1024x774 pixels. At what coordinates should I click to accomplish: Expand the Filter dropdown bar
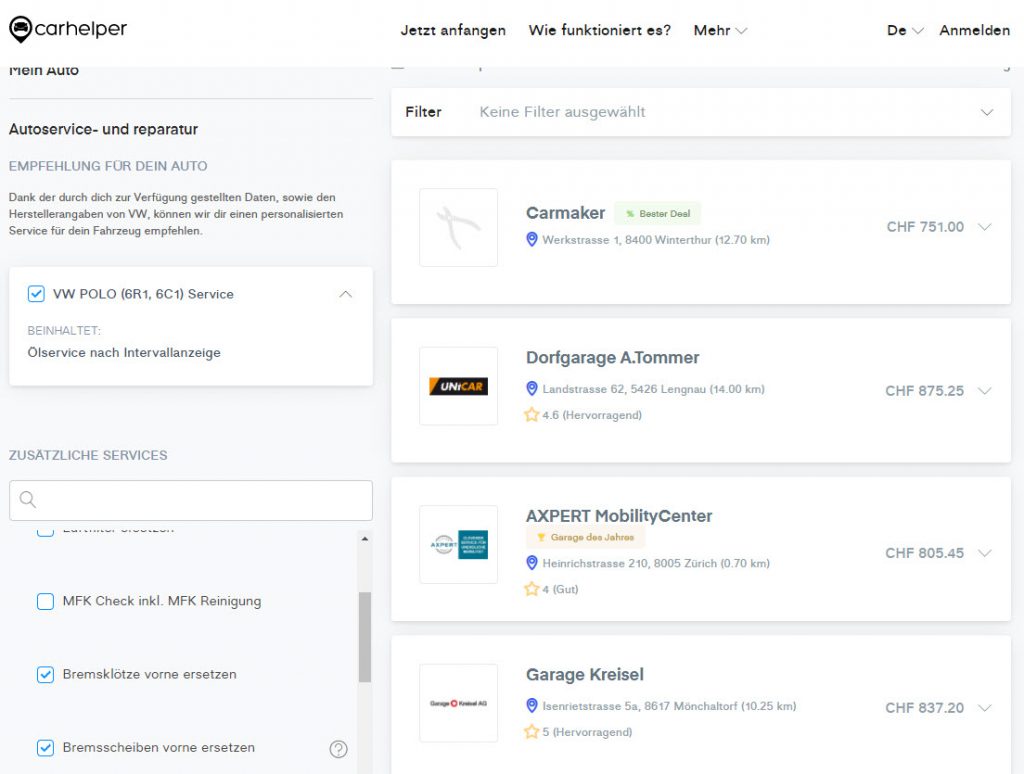(x=987, y=112)
